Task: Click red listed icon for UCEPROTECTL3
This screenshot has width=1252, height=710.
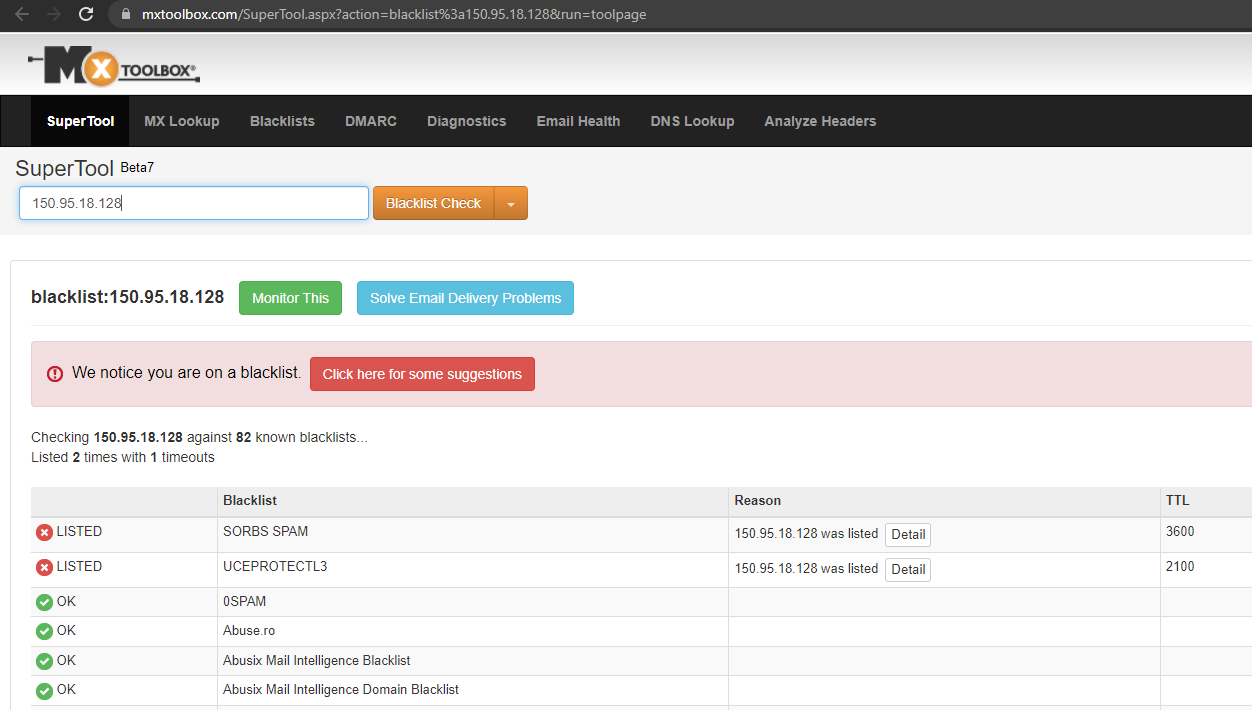Action: pos(44,568)
